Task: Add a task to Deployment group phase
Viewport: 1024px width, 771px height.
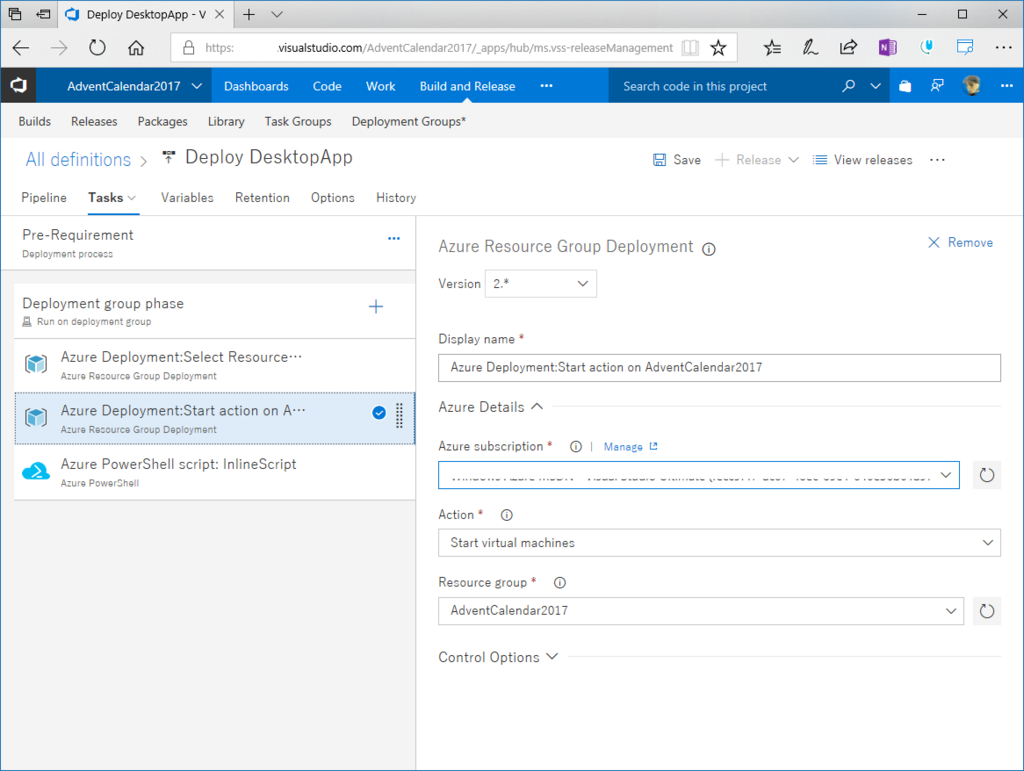Action: point(376,307)
